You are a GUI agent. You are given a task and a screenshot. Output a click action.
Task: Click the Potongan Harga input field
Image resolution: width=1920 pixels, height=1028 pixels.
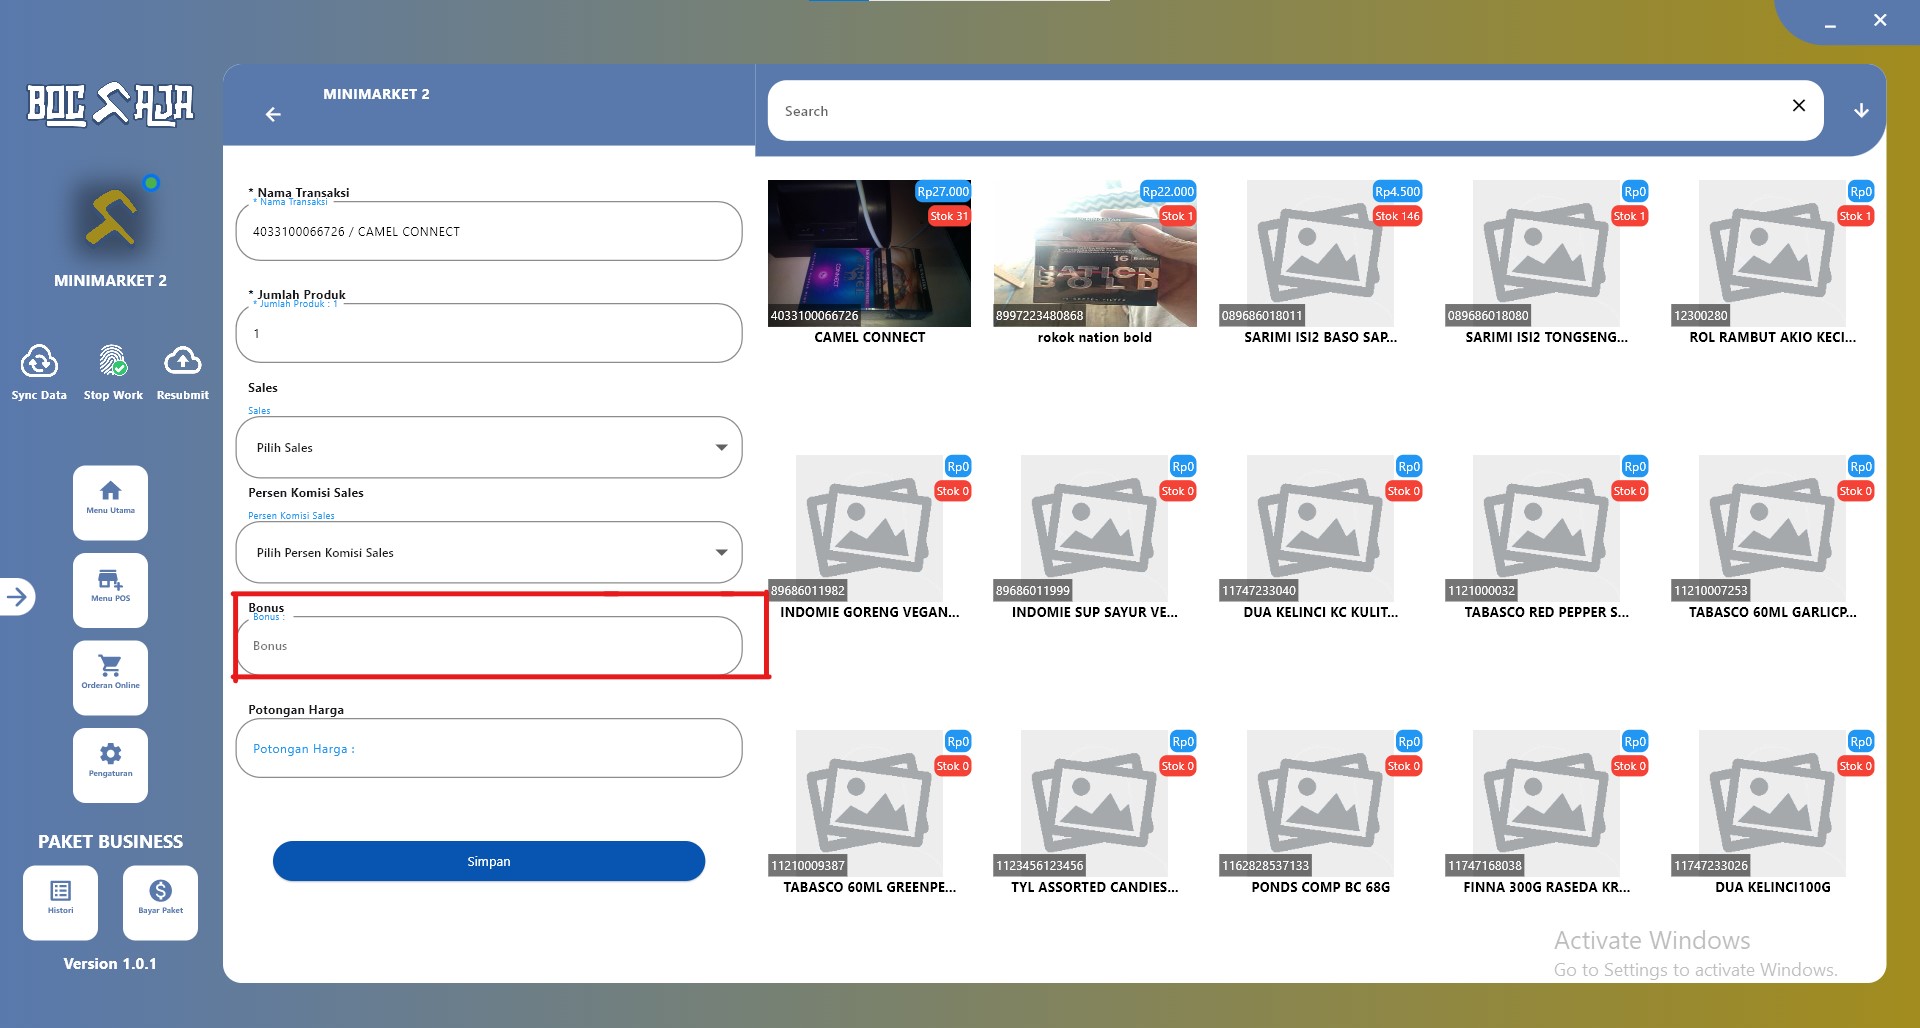pyautogui.click(x=489, y=748)
